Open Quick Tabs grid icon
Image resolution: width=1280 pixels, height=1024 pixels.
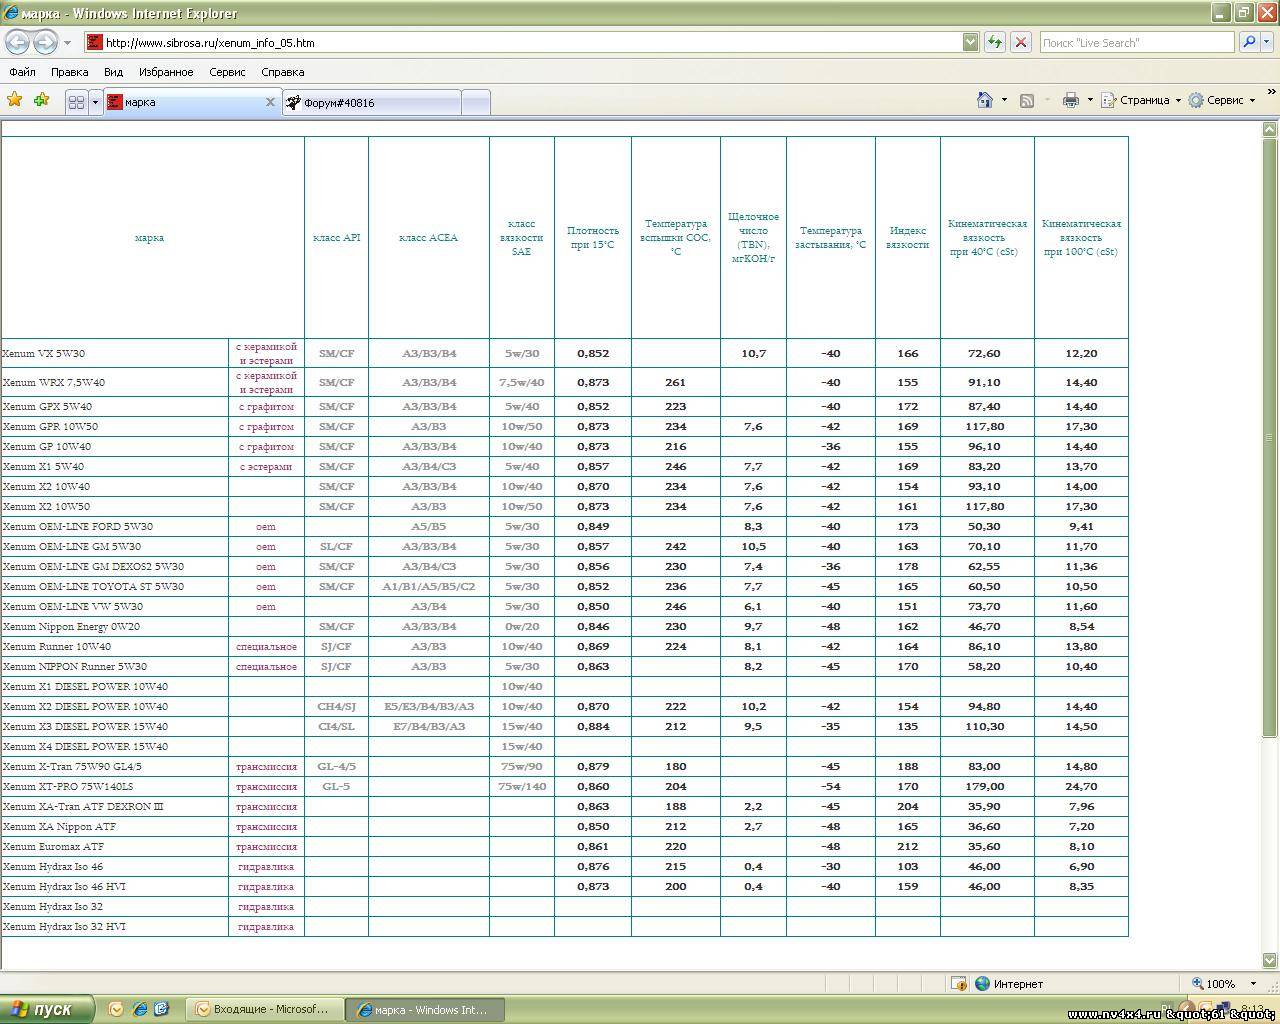76,102
